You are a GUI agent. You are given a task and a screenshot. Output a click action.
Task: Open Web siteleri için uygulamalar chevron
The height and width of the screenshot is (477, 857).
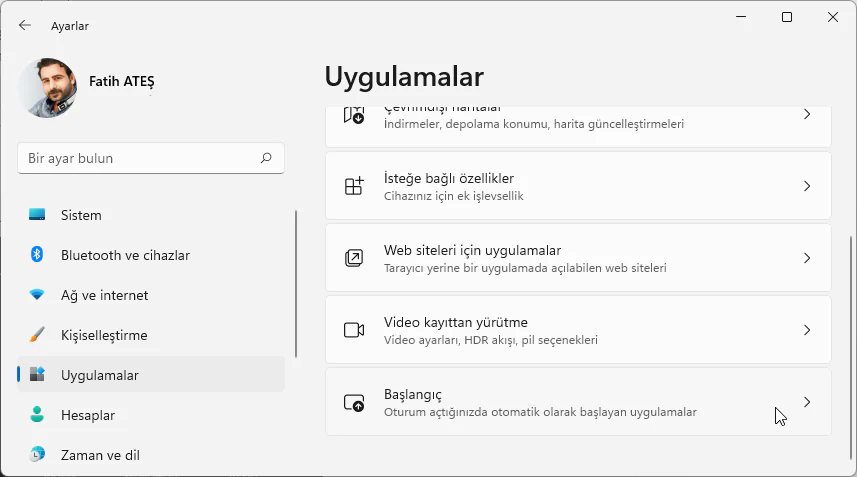point(807,258)
